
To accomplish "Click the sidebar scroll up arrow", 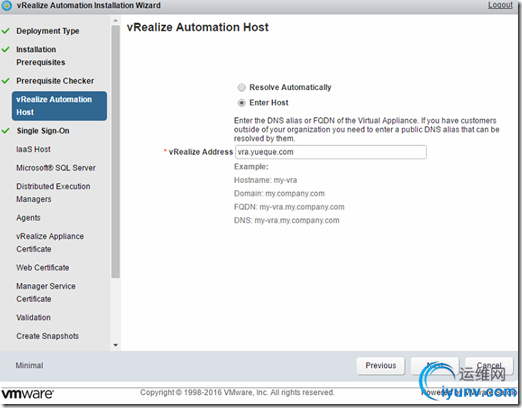I will (x=116, y=21).
